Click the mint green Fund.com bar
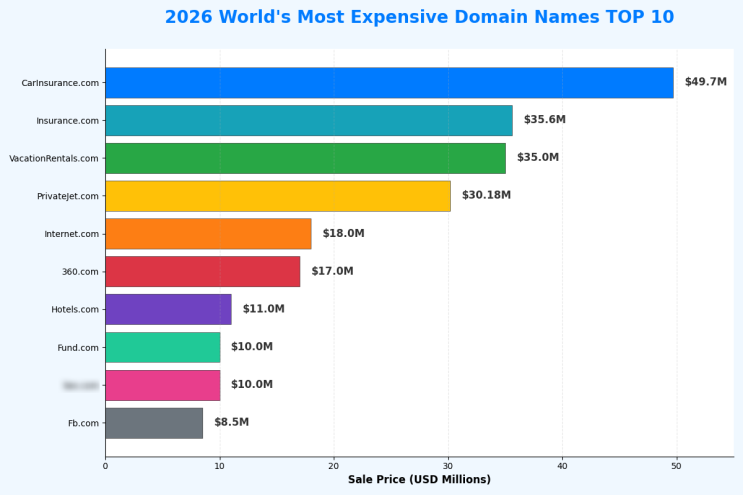The width and height of the screenshot is (743, 495). point(163,347)
